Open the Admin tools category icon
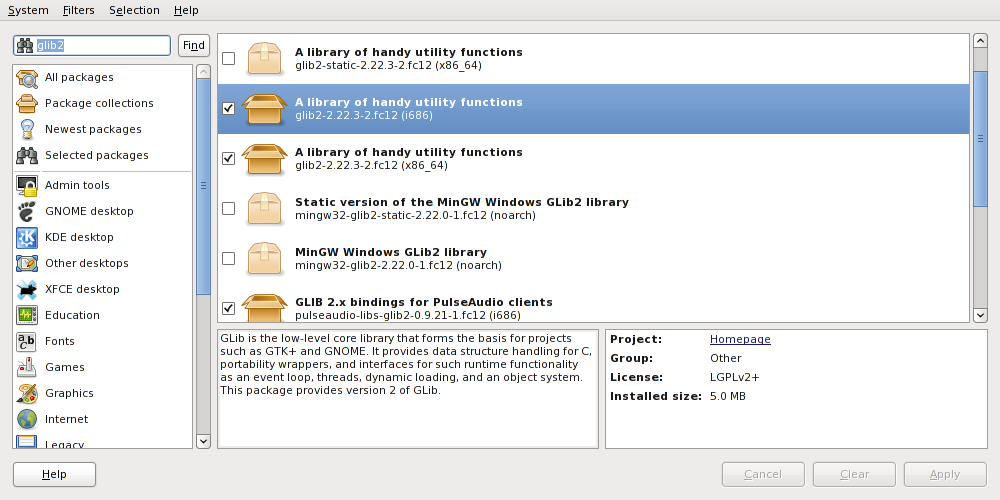The height and width of the screenshot is (500, 1000). pyautogui.click(x=27, y=185)
